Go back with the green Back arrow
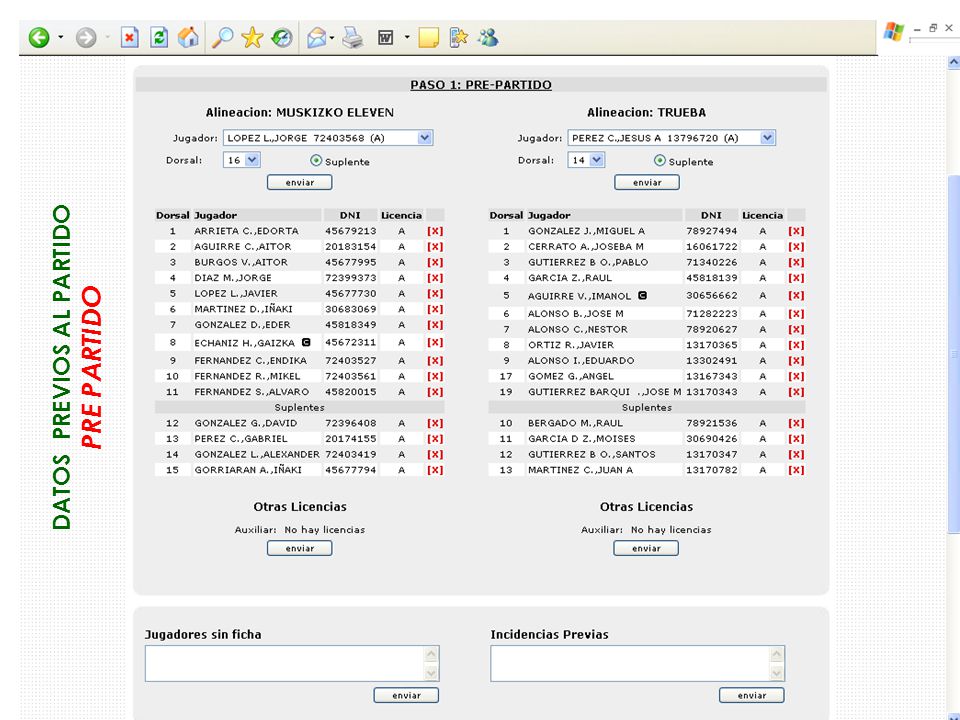The width and height of the screenshot is (960, 720). (39, 37)
